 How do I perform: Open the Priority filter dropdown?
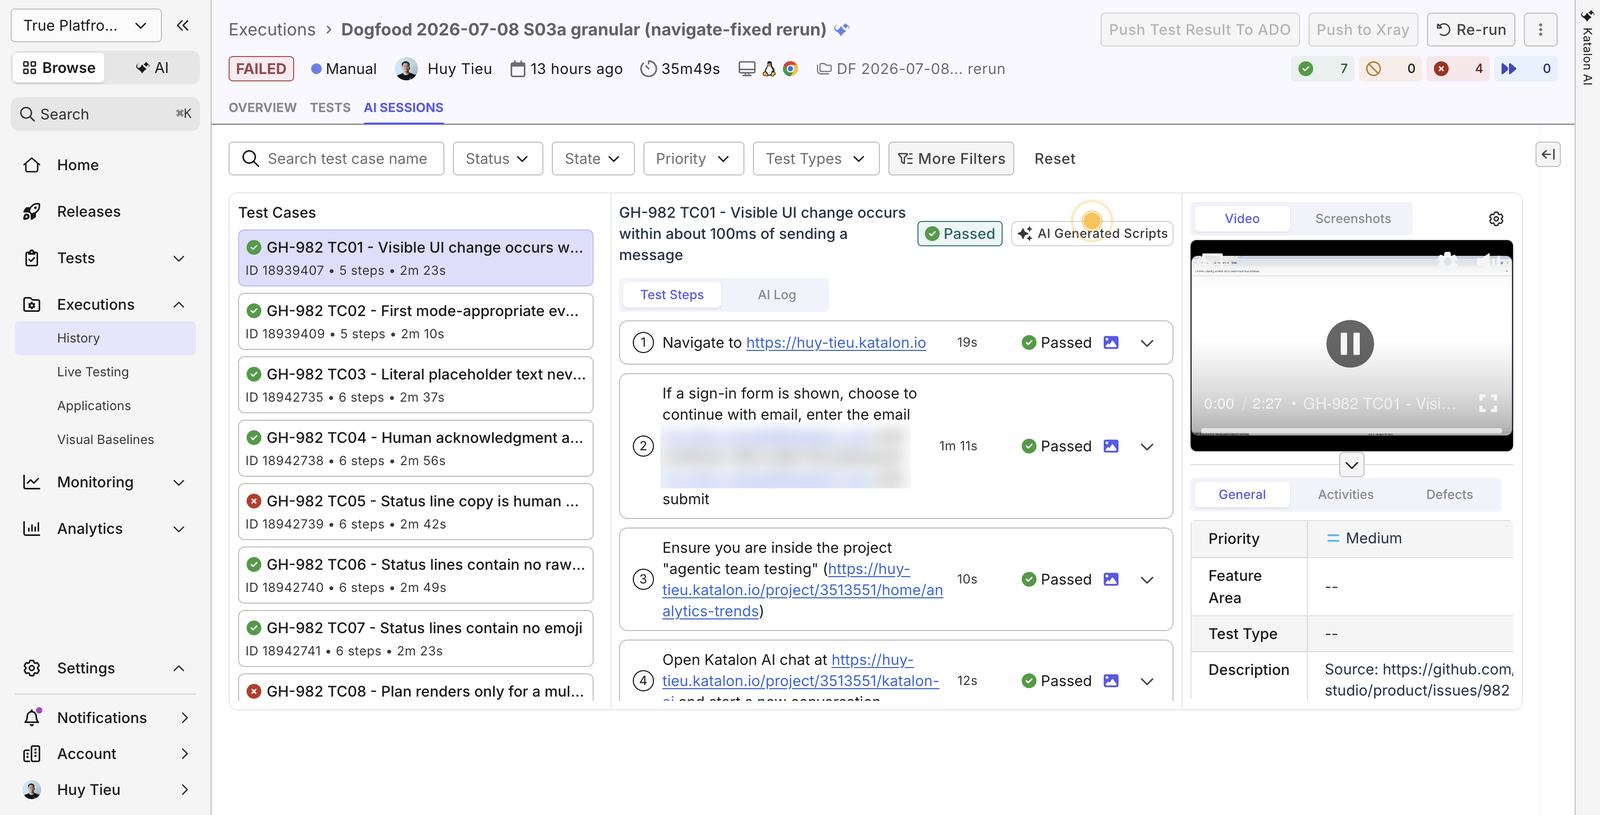tap(693, 159)
